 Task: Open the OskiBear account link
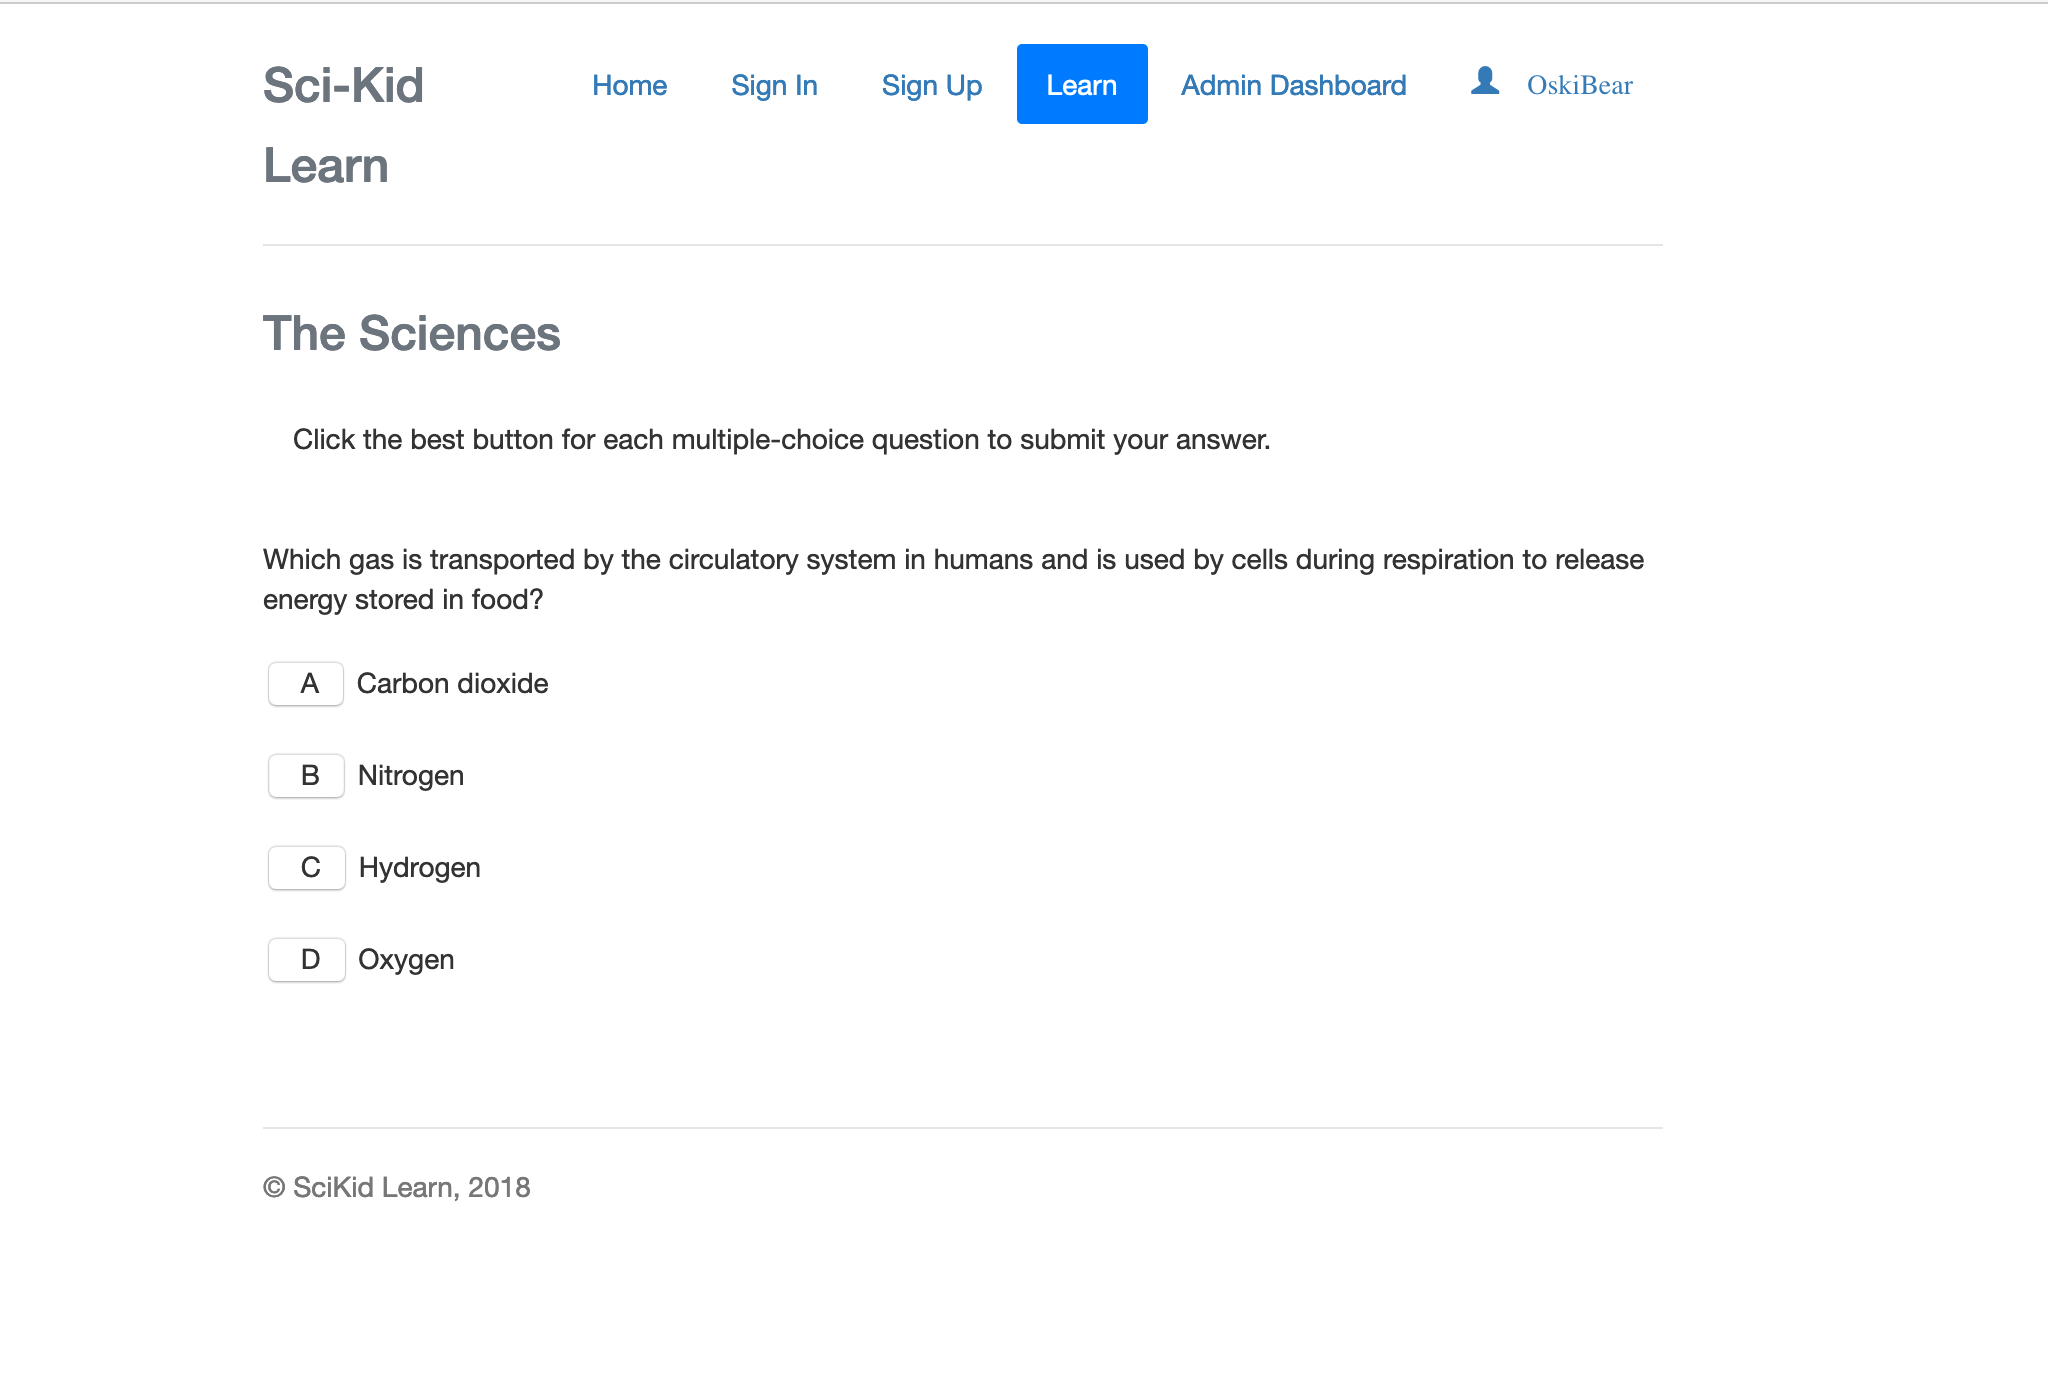click(1579, 85)
